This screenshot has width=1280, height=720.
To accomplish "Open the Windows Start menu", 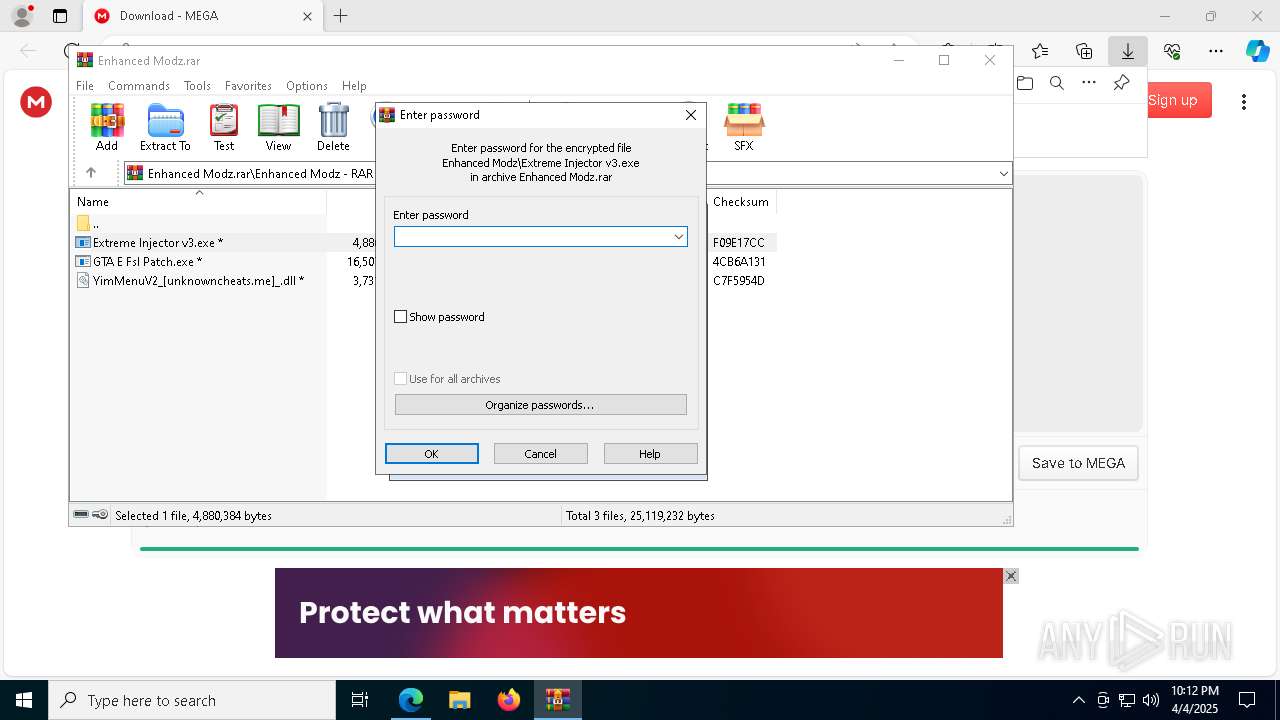I will click(24, 700).
